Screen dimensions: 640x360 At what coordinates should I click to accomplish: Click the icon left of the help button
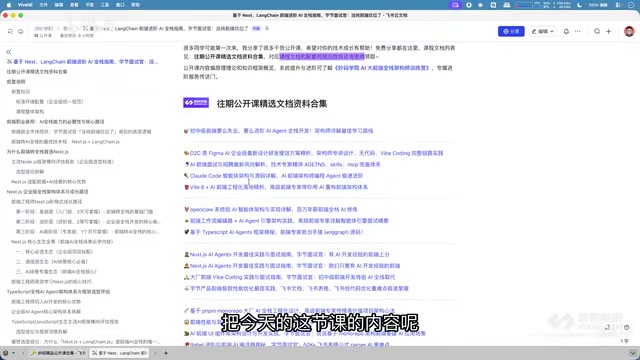point(607,327)
